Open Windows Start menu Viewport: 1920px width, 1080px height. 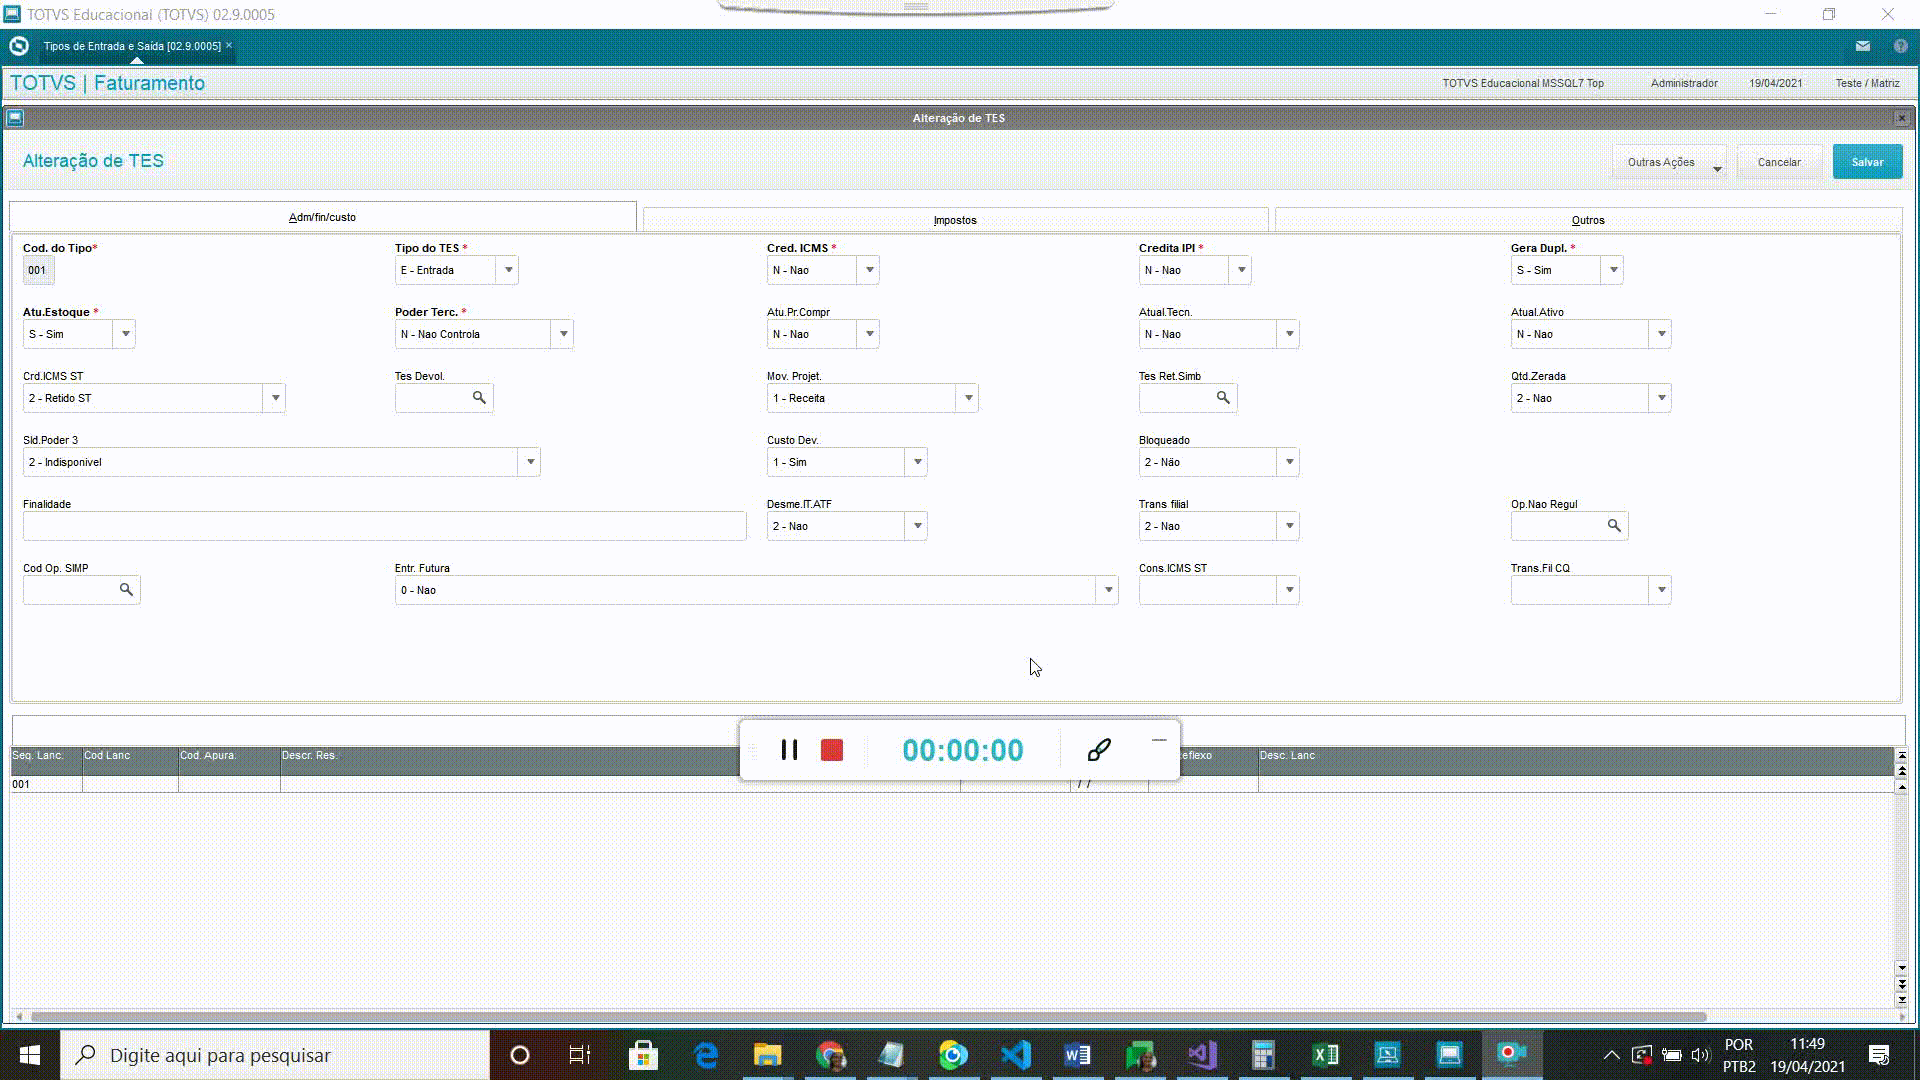point(30,1055)
